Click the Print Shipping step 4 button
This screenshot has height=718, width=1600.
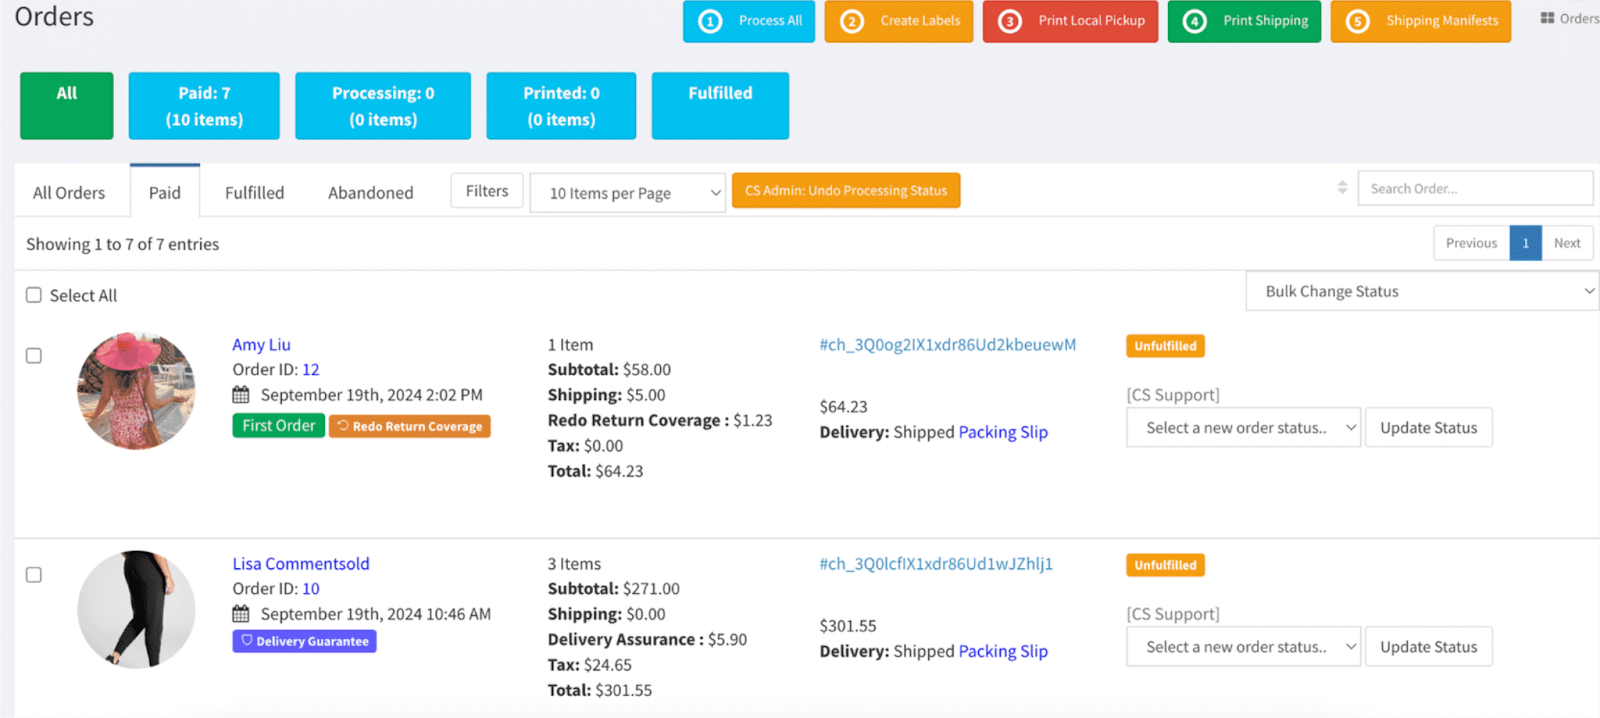(x=1244, y=21)
